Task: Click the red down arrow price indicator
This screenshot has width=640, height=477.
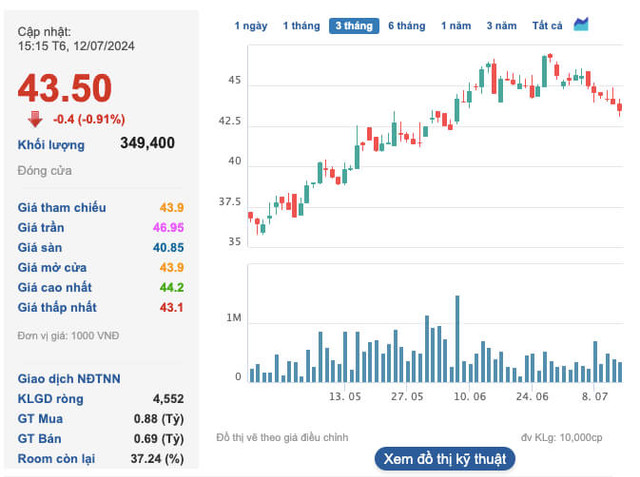Action: point(35,119)
